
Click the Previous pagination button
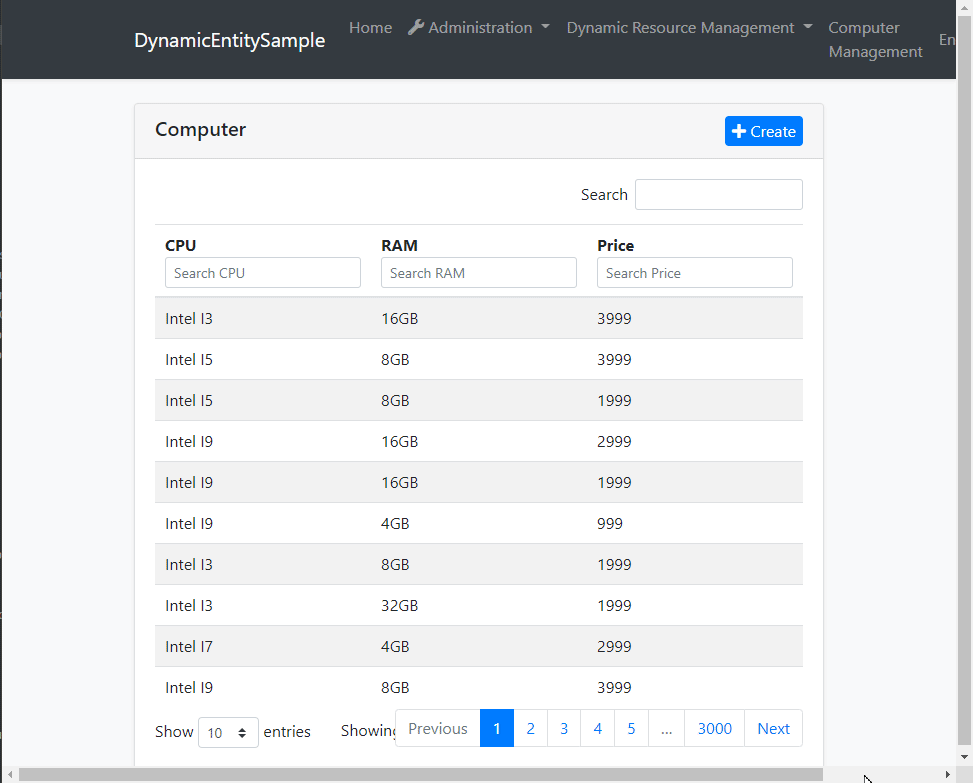coord(437,728)
